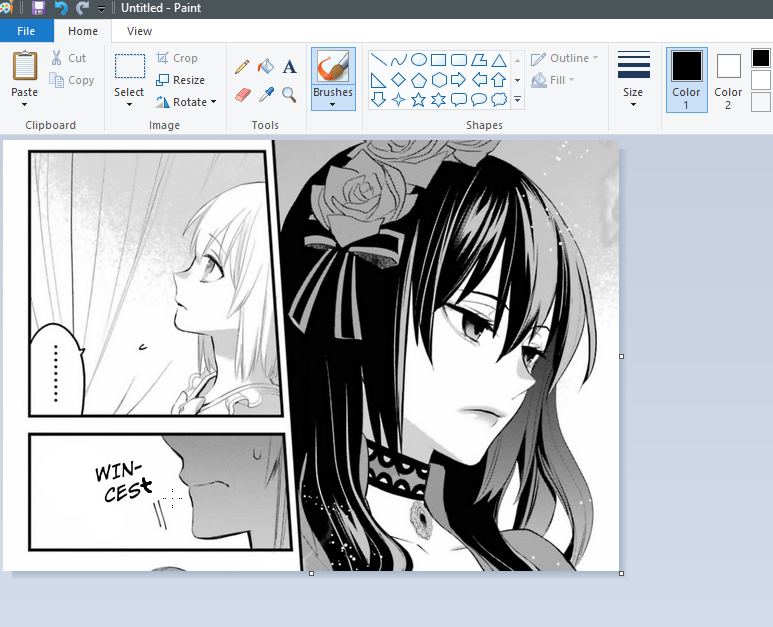
Task: Click the Select rectangle tool
Action: click(130, 67)
